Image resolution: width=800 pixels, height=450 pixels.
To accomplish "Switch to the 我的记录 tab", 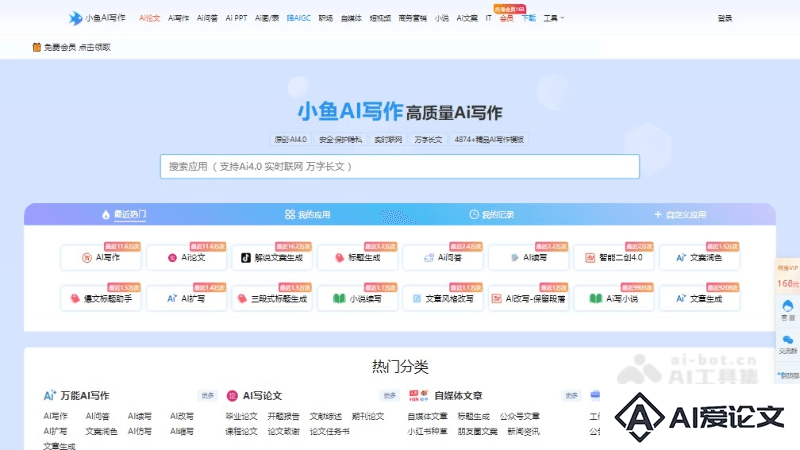I will pos(491,215).
